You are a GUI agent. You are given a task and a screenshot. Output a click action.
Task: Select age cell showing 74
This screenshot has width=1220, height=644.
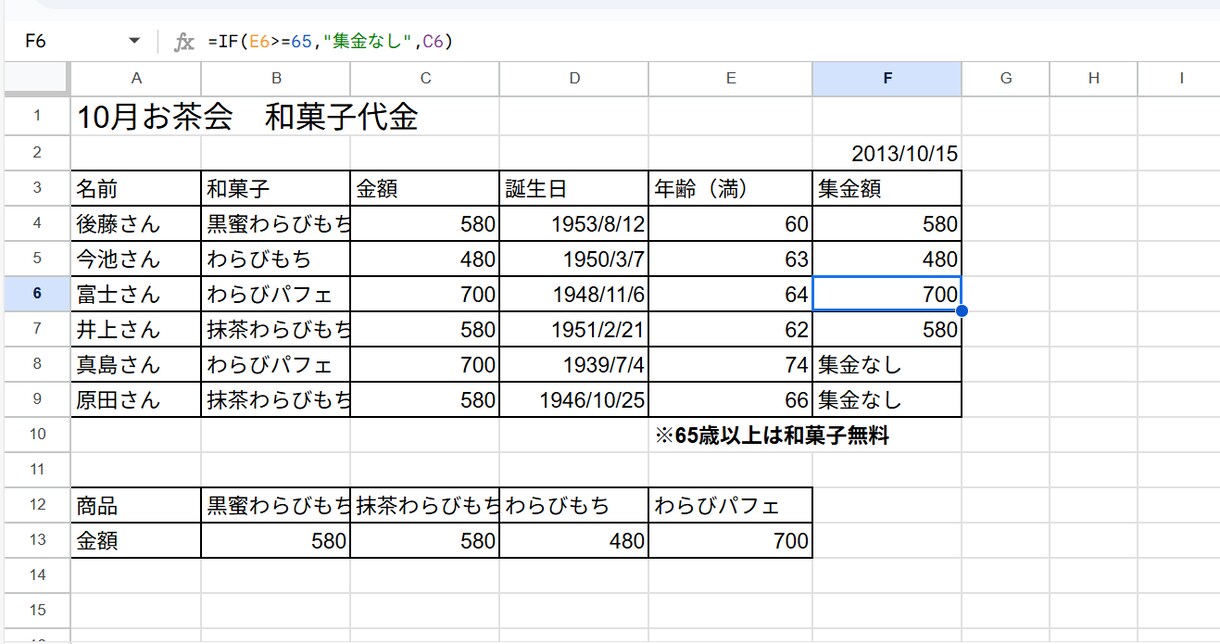[730, 365]
